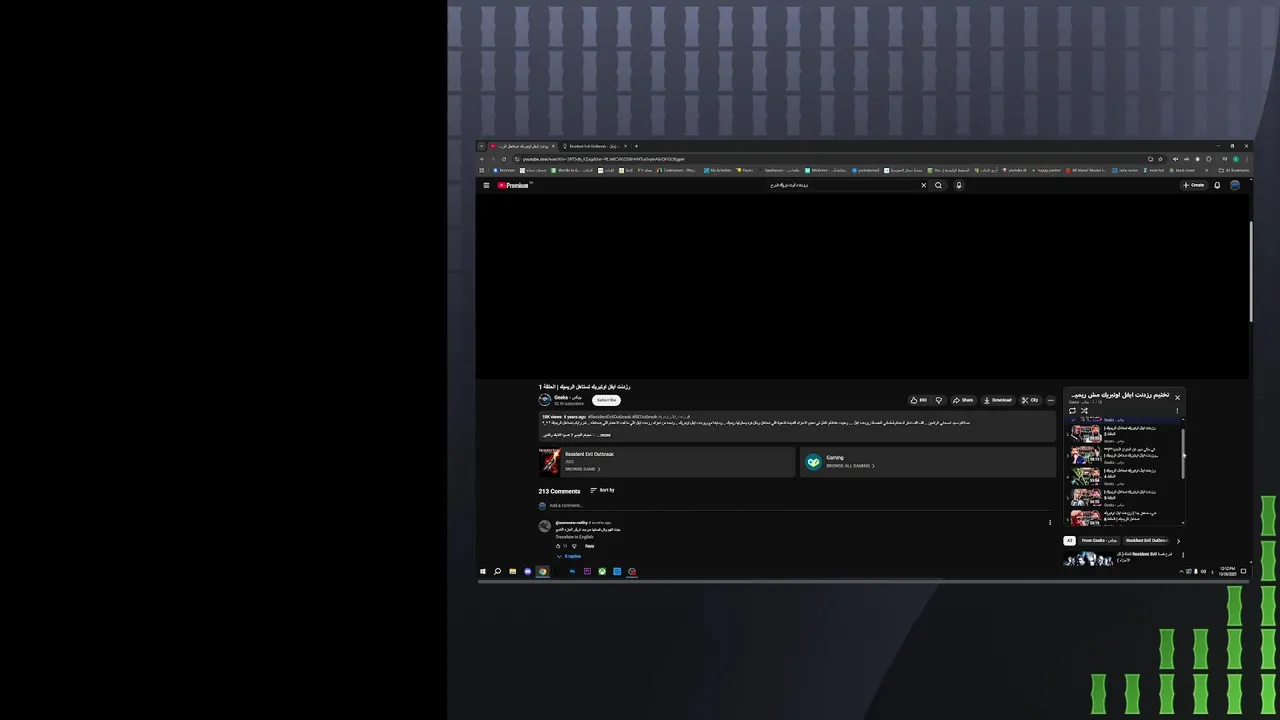Open the Create button in YouTube header
This screenshot has height=720, width=1280.
point(1194,185)
